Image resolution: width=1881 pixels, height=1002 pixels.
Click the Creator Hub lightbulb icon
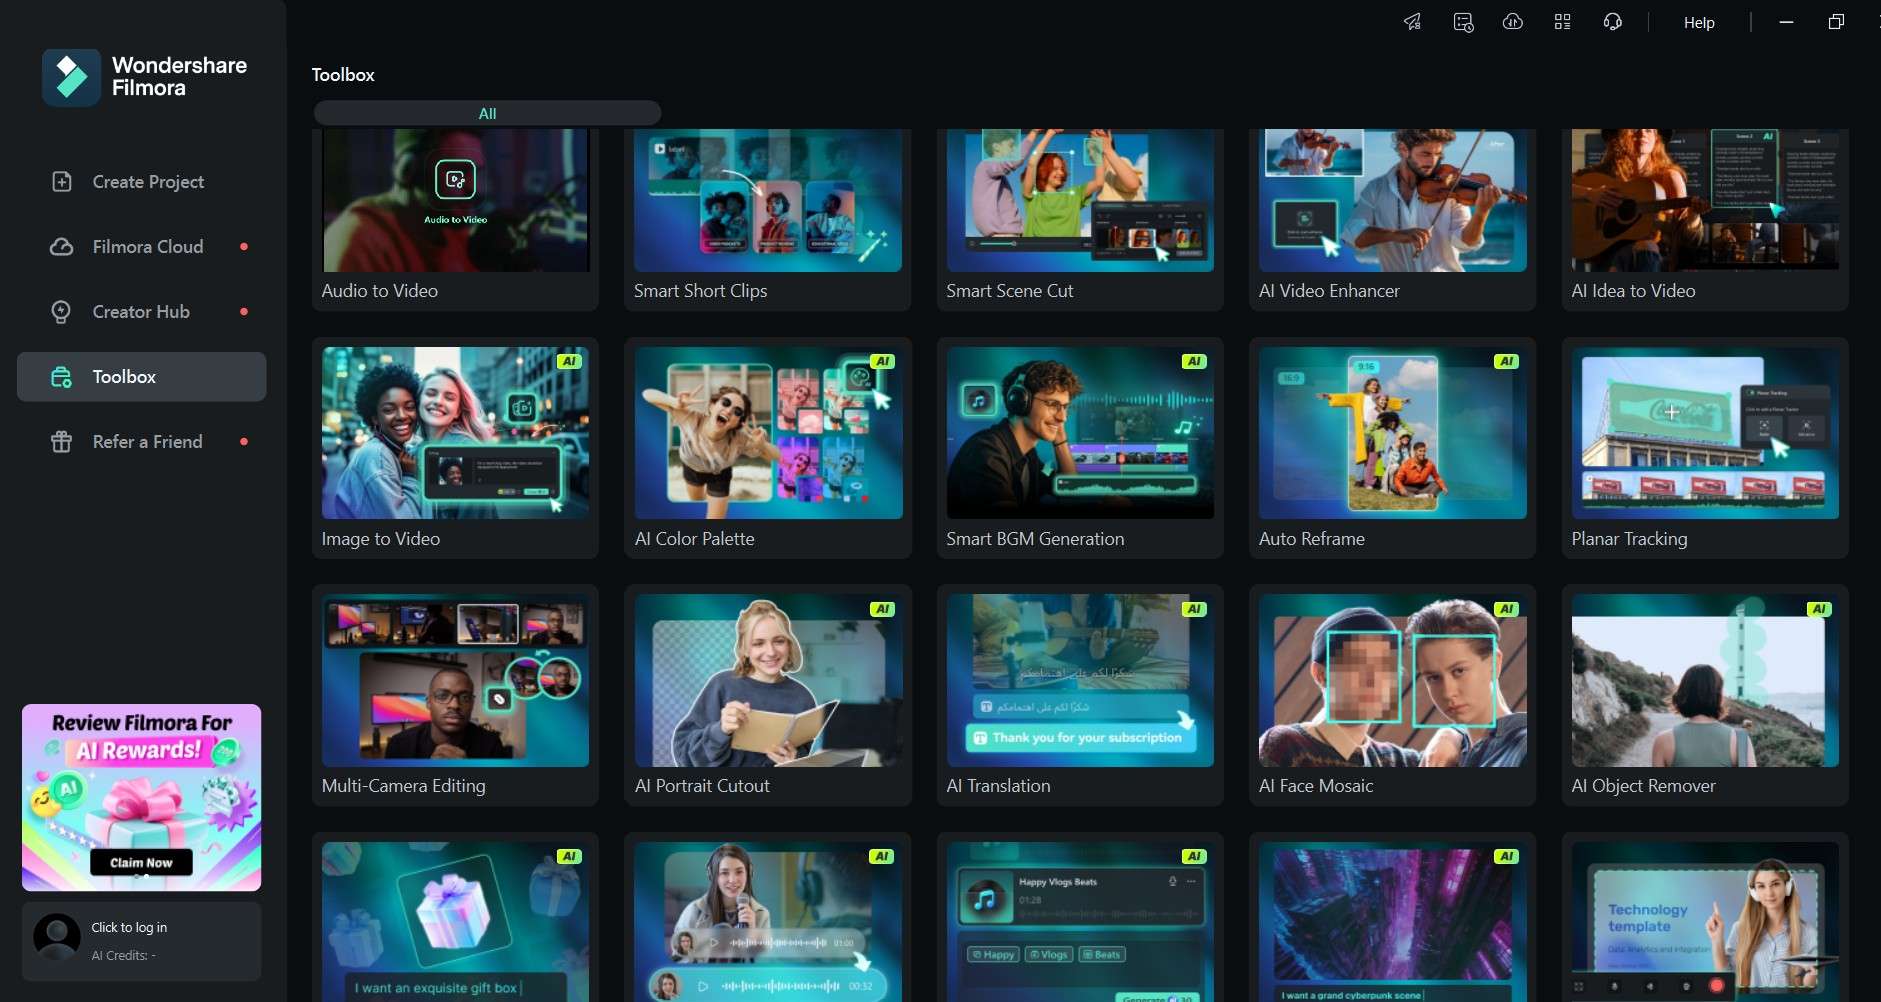point(61,312)
